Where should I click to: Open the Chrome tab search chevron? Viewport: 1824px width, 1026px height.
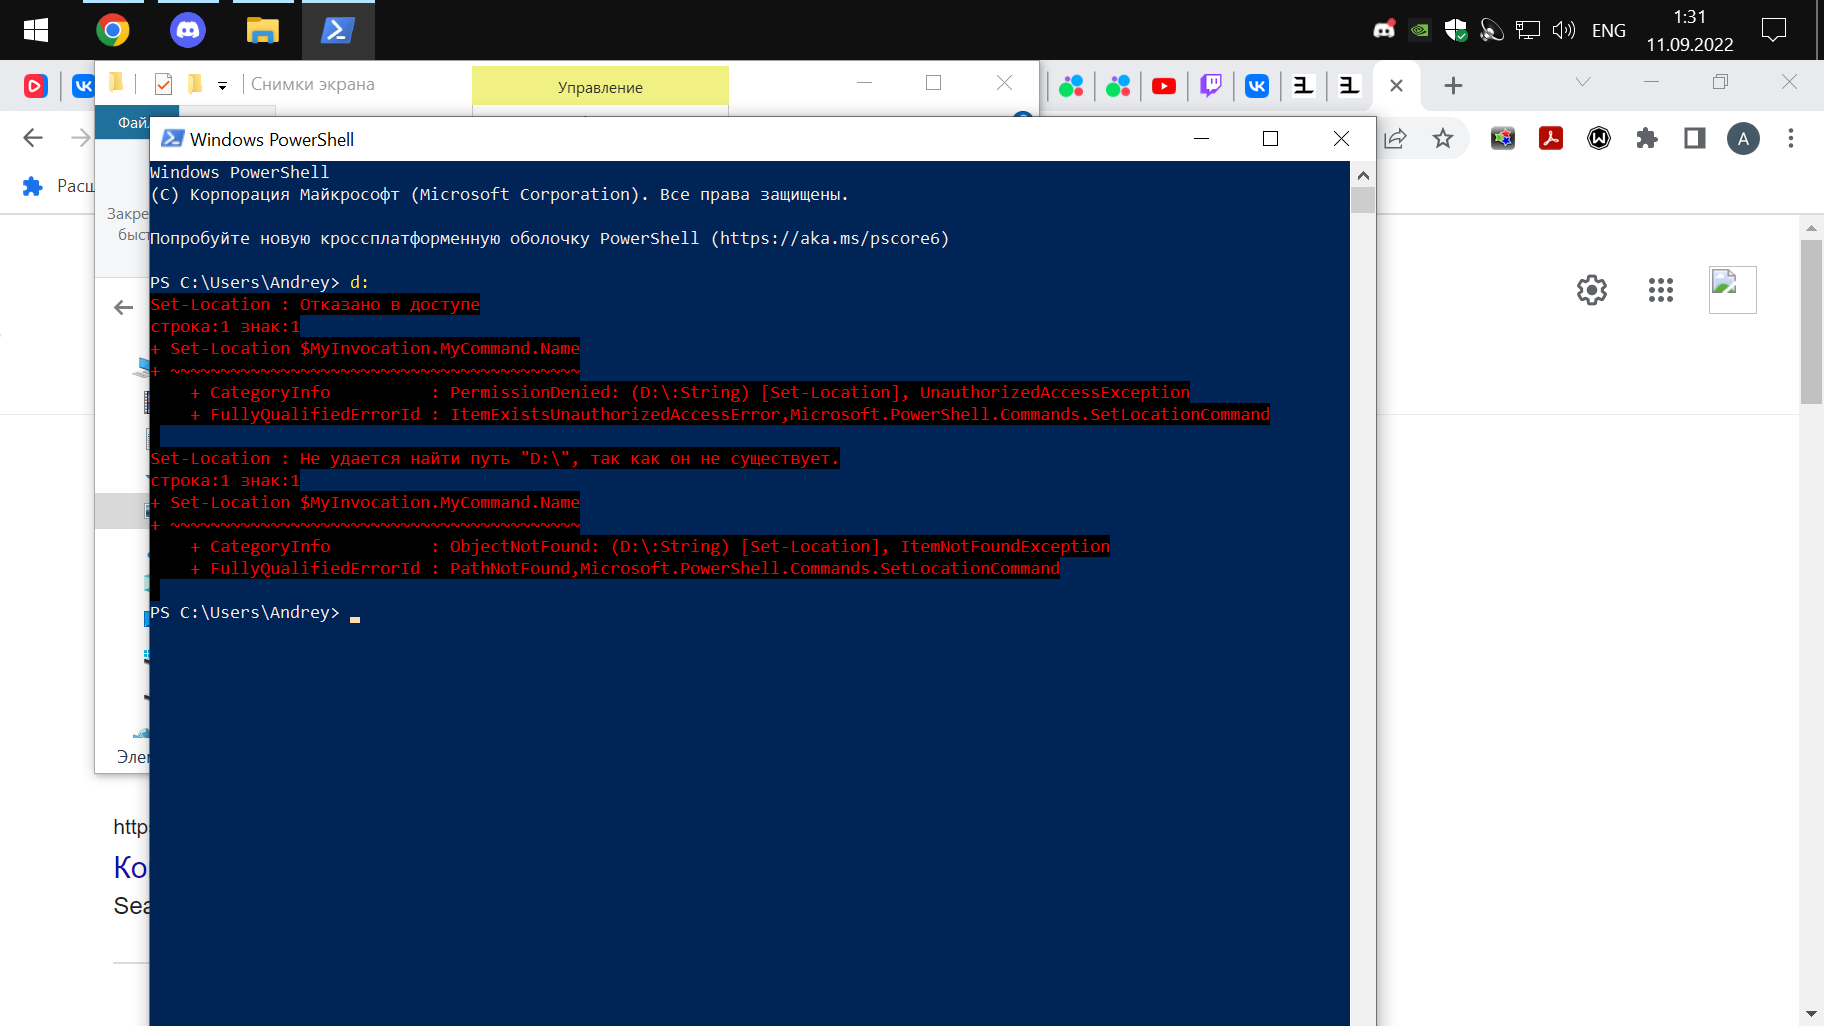coord(1582,82)
